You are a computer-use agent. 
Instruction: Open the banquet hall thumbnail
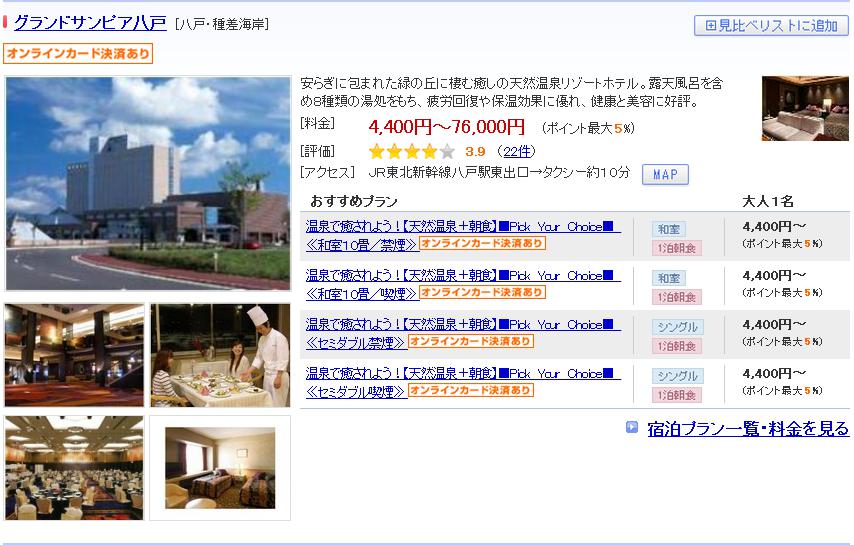pos(74,468)
